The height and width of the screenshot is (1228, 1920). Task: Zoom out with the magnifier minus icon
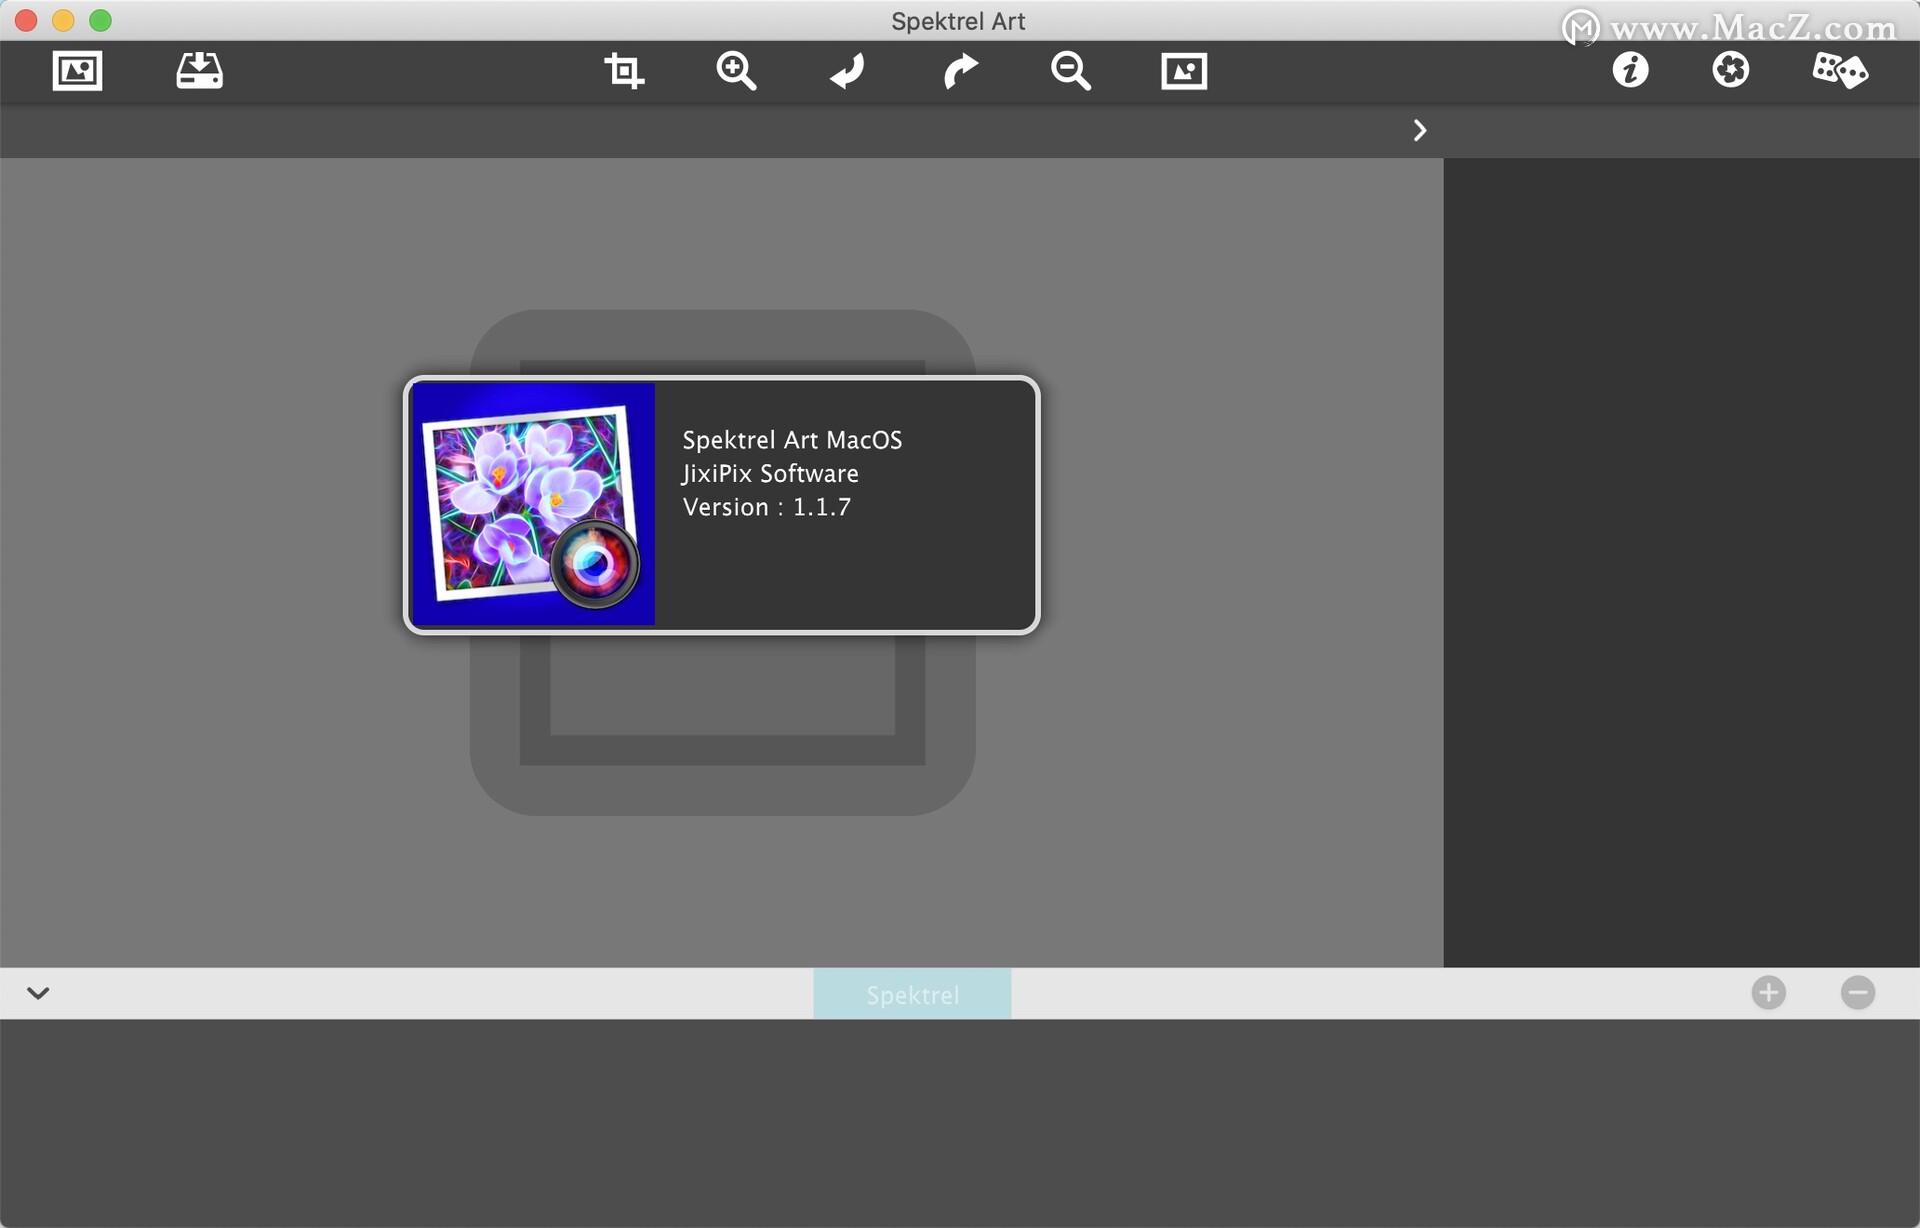pos(1070,71)
